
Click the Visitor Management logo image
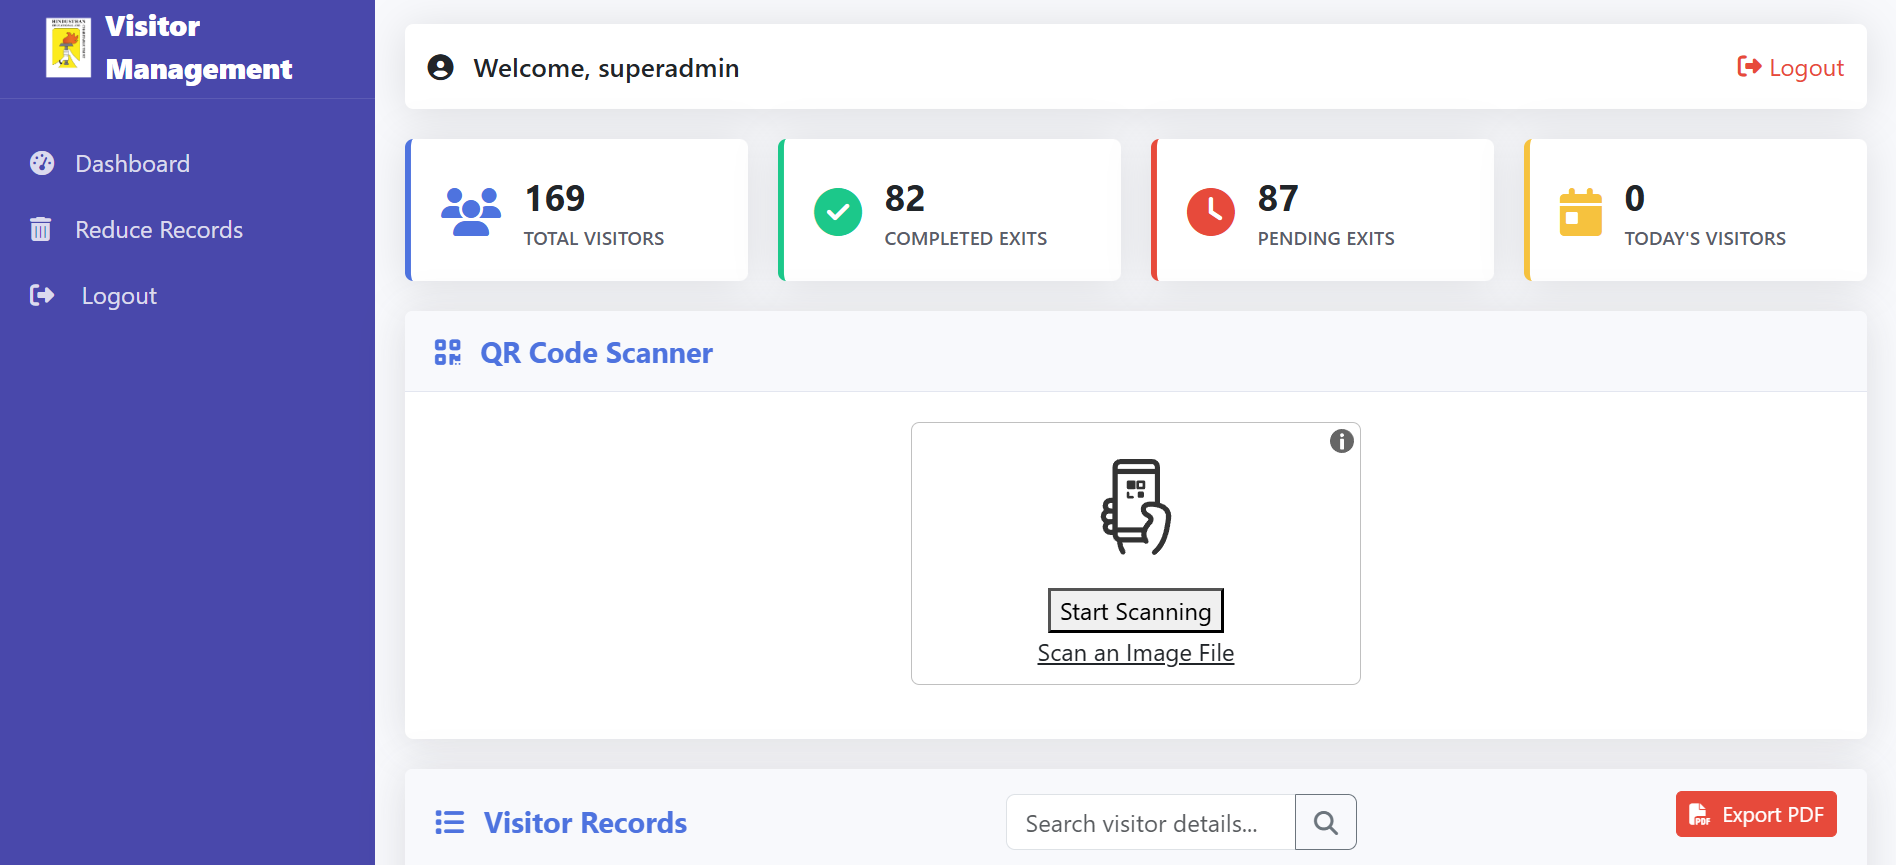coord(68,47)
